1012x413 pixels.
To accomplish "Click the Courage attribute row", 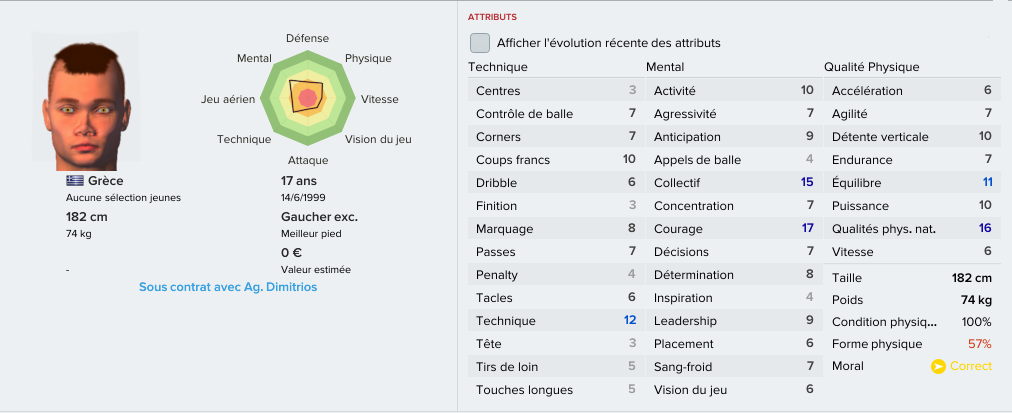I will pyautogui.click(x=734, y=228).
